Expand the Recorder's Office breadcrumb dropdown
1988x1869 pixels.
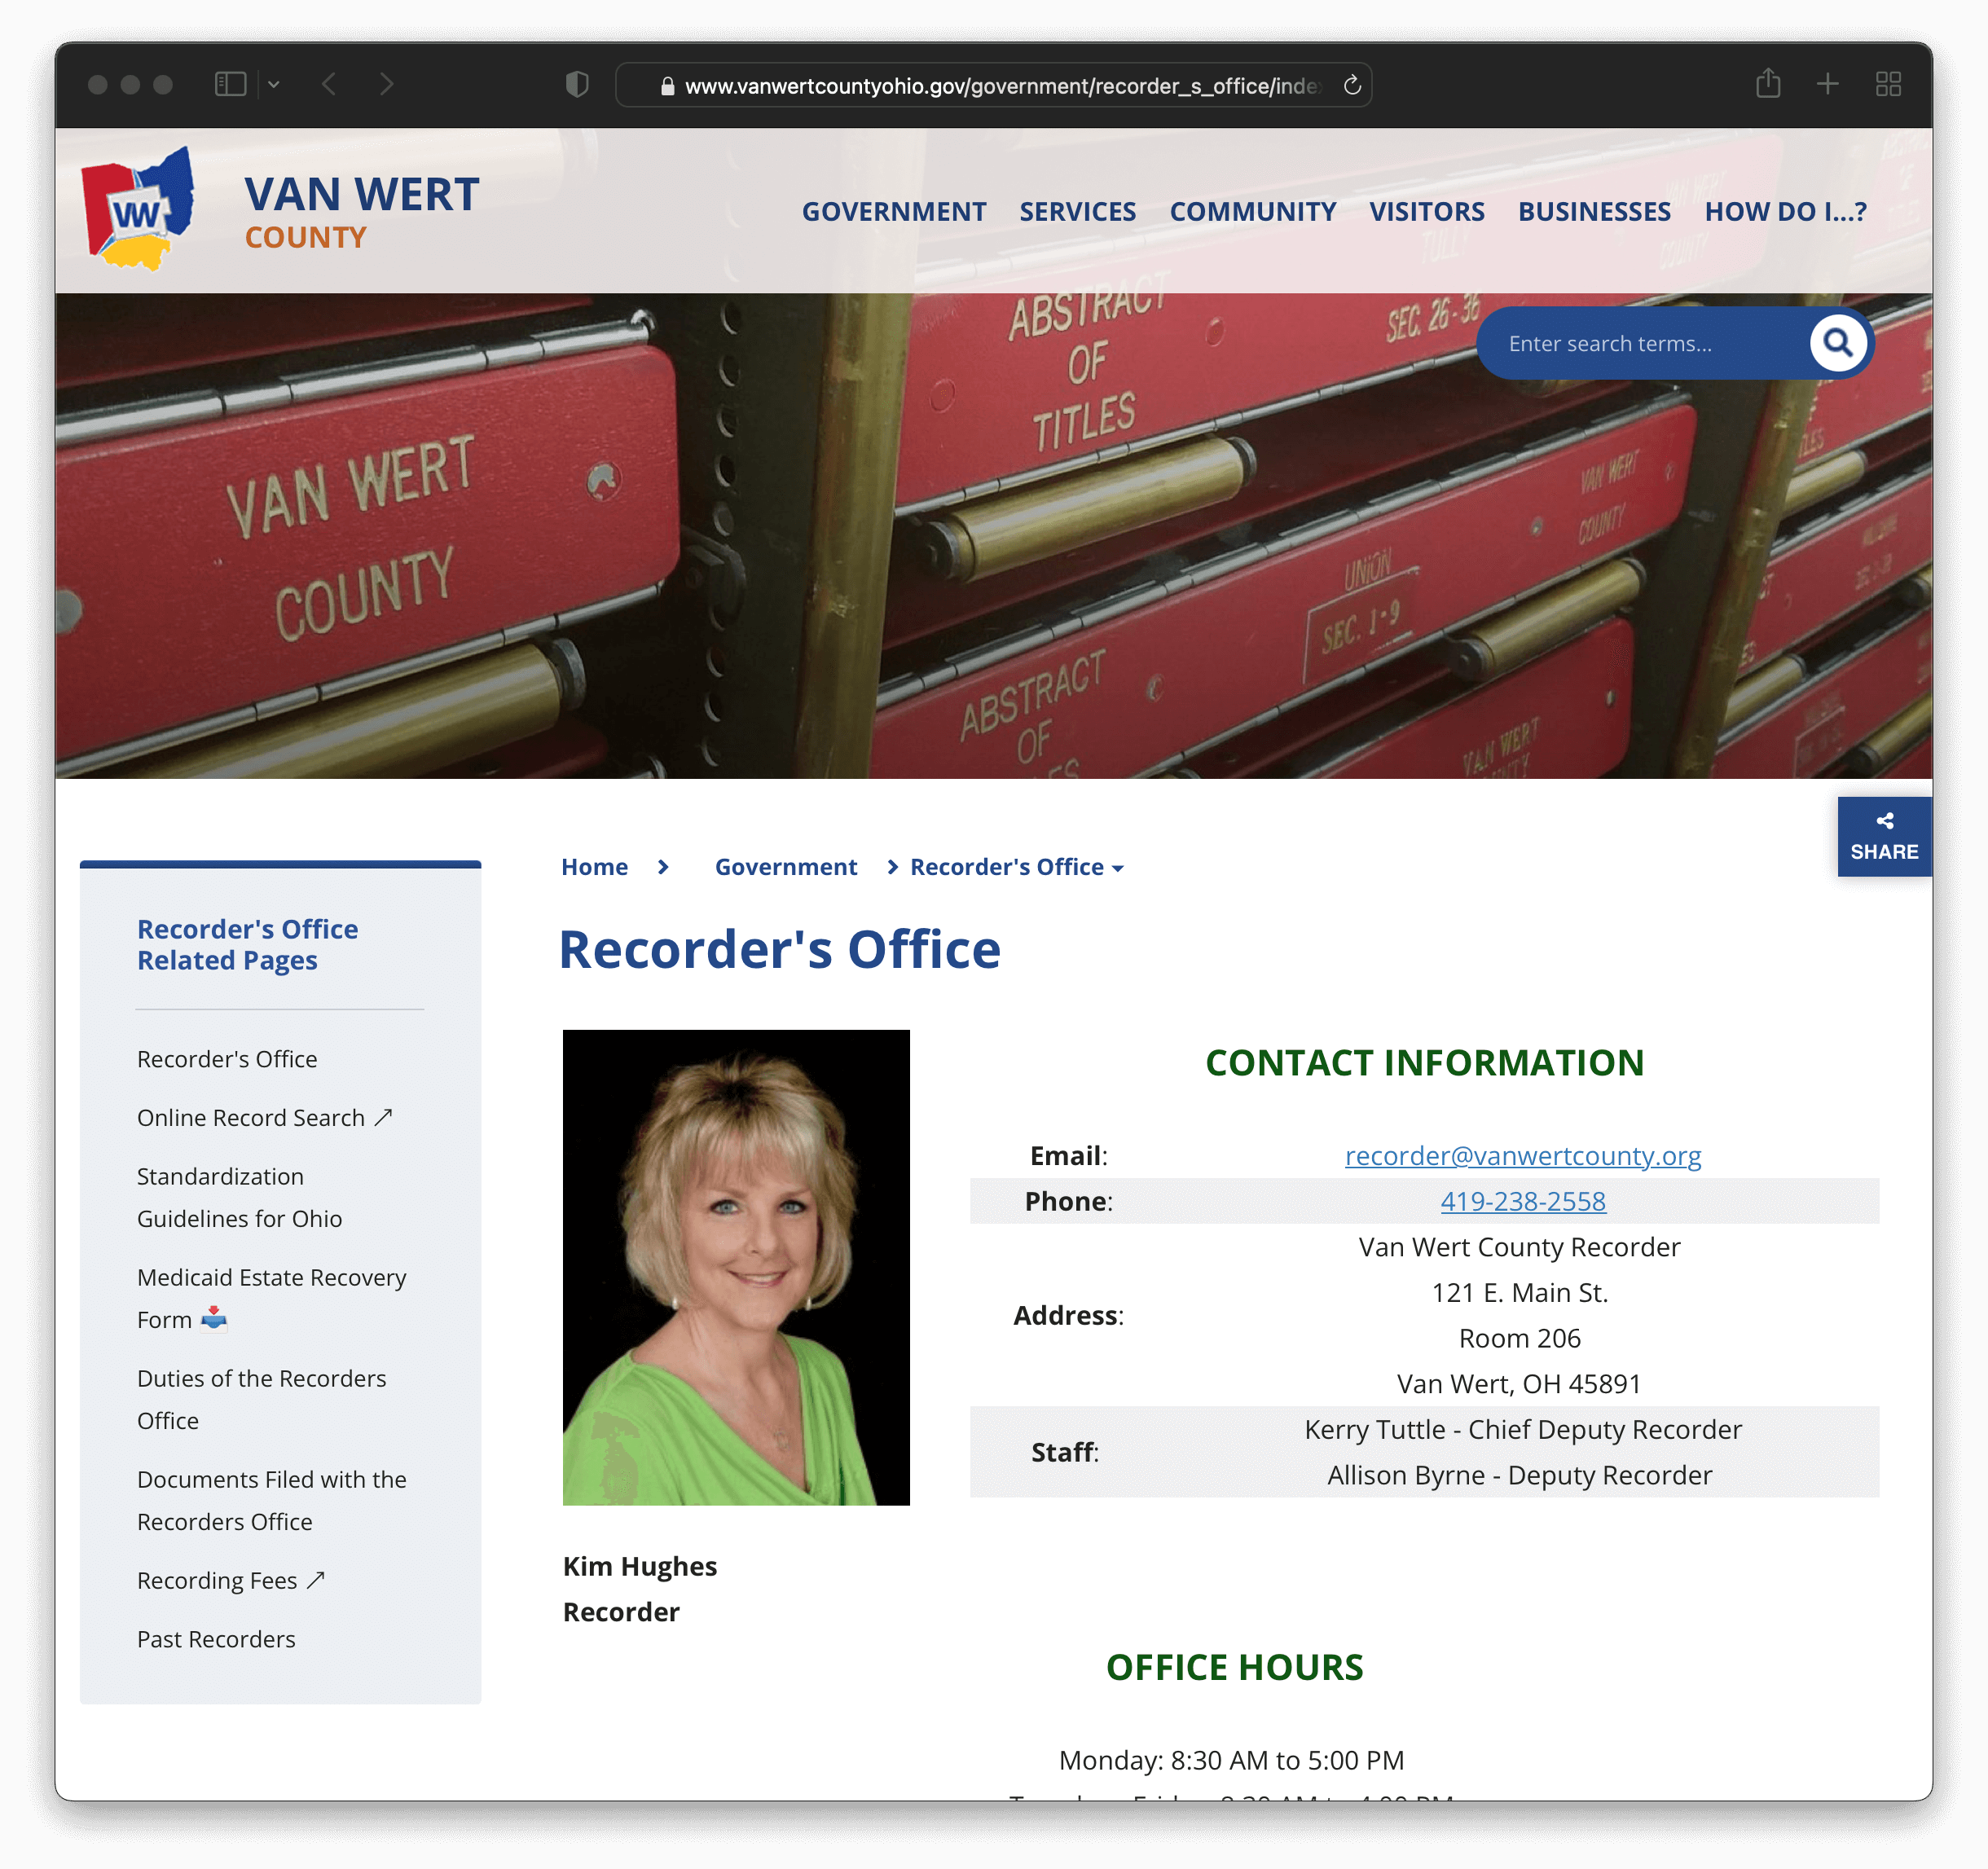1117,868
